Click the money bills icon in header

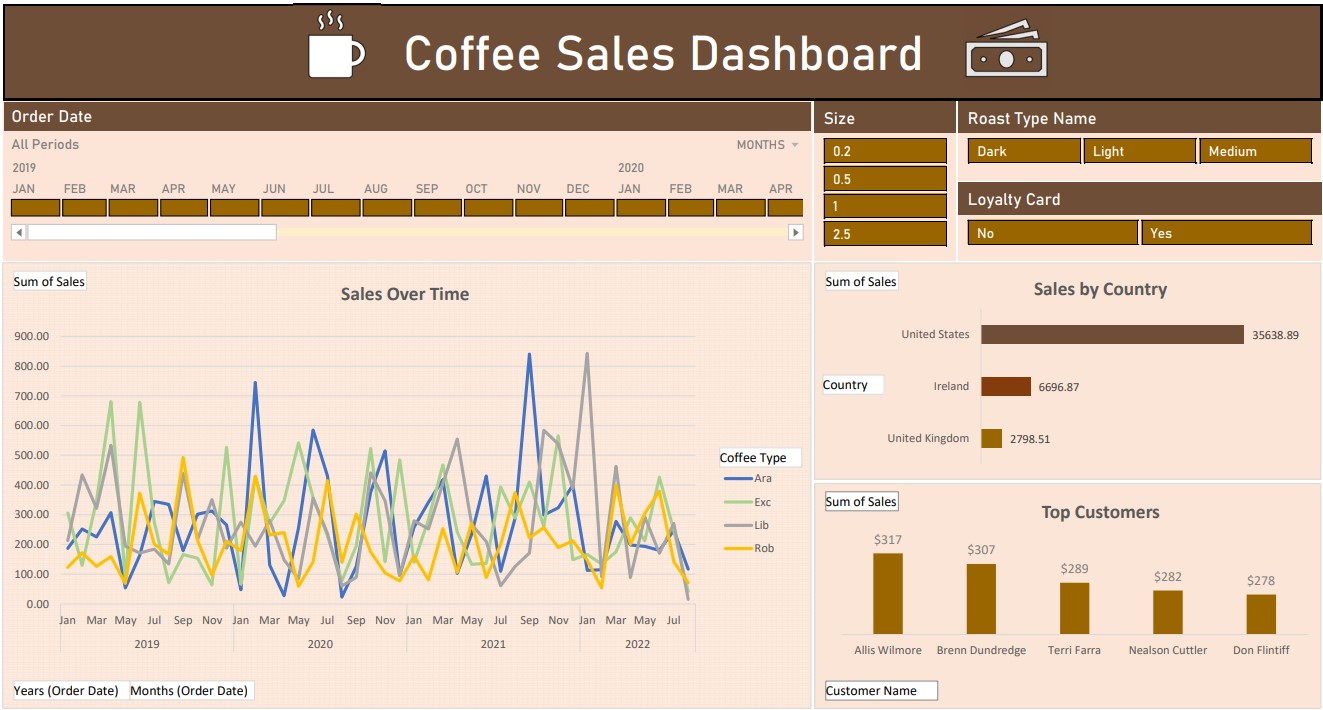(1006, 50)
